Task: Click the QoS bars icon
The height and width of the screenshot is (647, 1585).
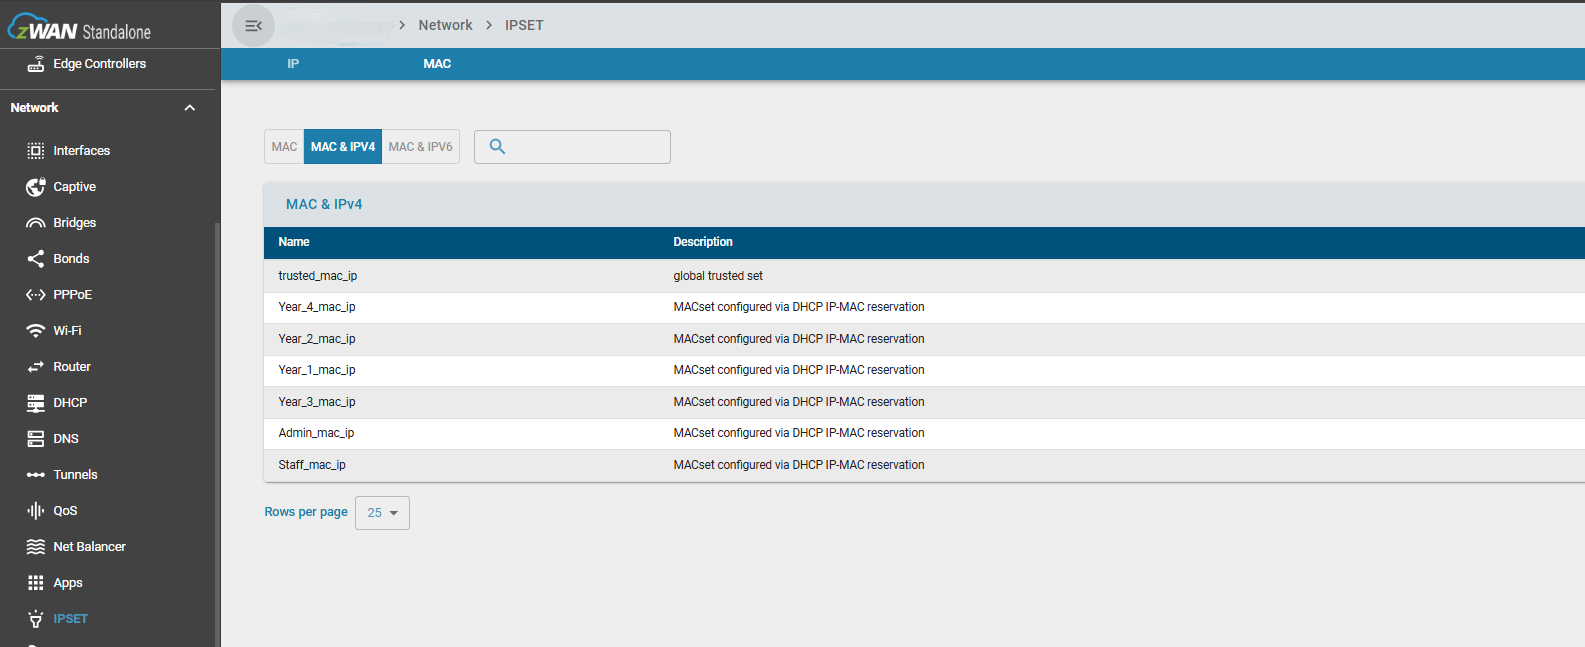Action: [x=36, y=511]
